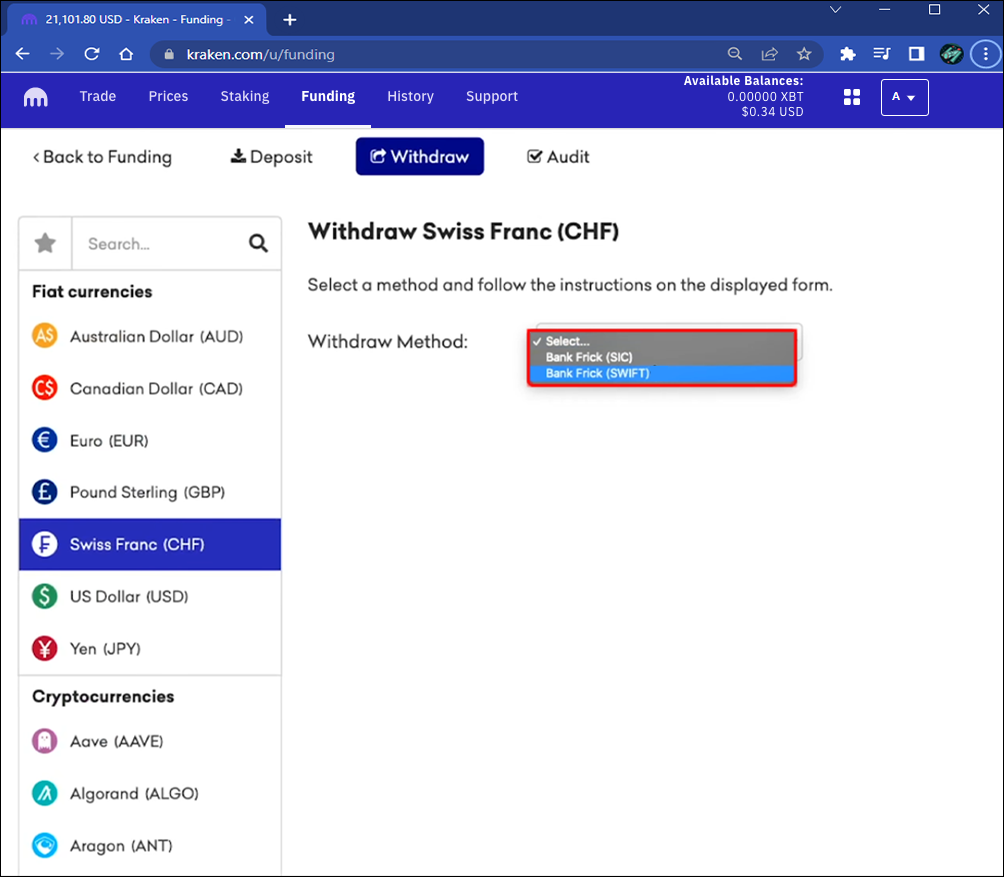Click the search magnifier icon
The height and width of the screenshot is (877, 1004).
pyautogui.click(x=258, y=243)
